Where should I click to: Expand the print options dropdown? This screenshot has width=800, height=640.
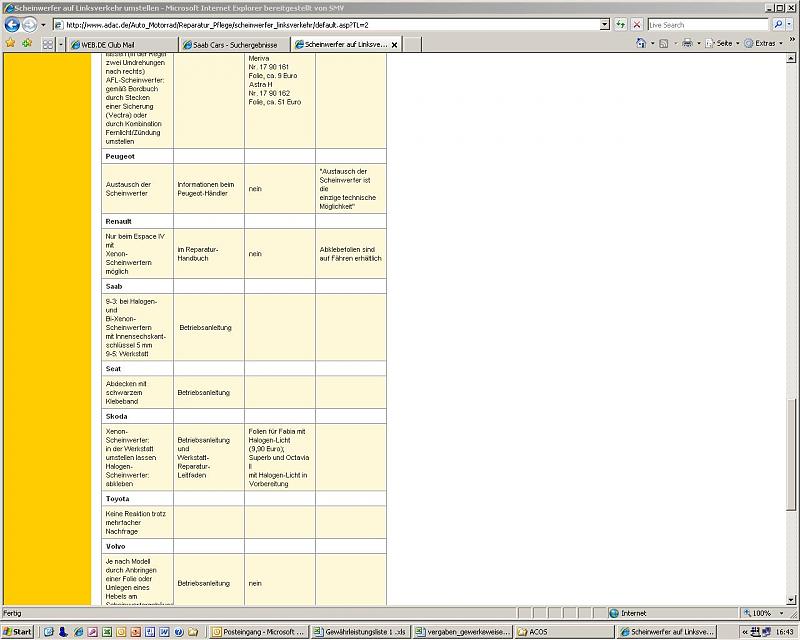[699, 43]
